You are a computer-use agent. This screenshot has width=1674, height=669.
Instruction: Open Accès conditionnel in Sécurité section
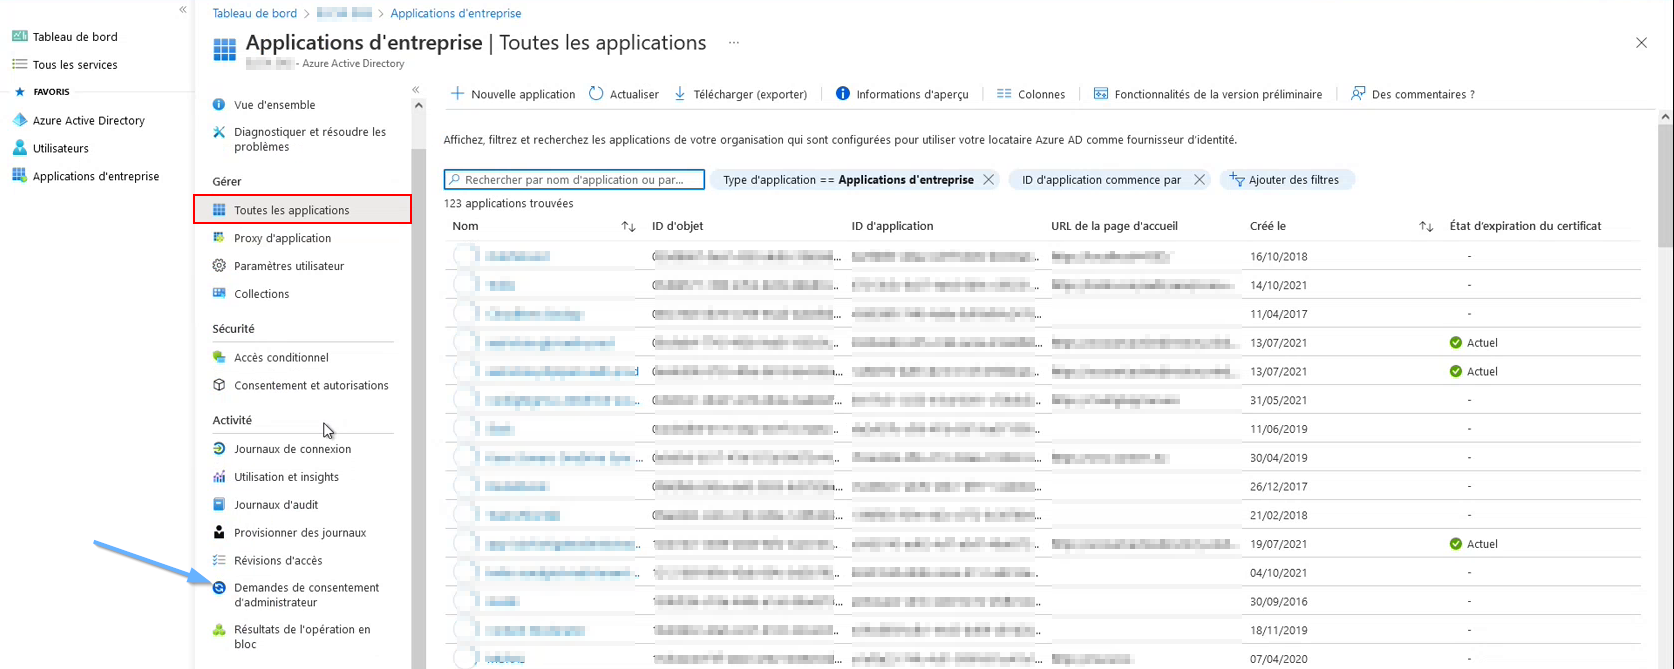281,357
